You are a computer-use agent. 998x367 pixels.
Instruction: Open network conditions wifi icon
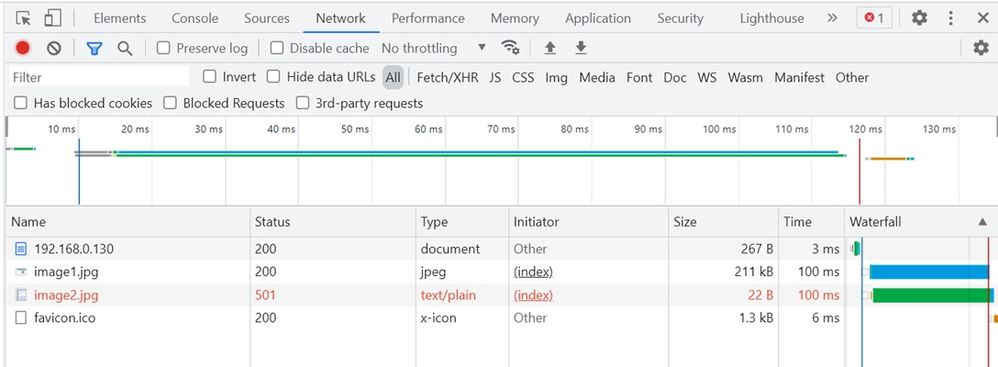(x=510, y=48)
